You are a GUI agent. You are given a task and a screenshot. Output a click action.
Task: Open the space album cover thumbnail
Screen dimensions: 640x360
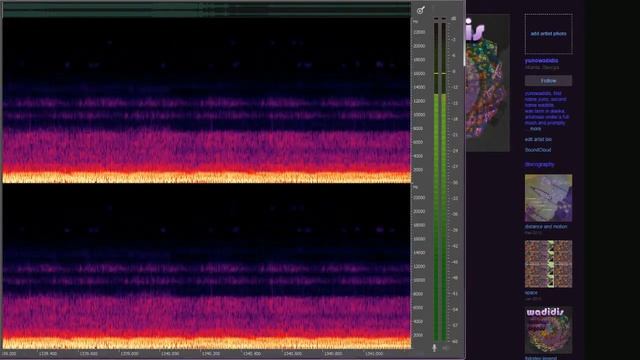(549, 264)
